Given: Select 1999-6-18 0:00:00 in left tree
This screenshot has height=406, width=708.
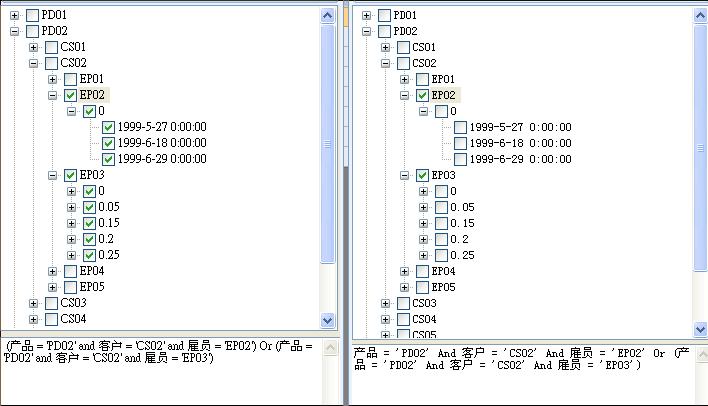Looking at the screenshot, I should pyautogui.click(x=162, y=143).
